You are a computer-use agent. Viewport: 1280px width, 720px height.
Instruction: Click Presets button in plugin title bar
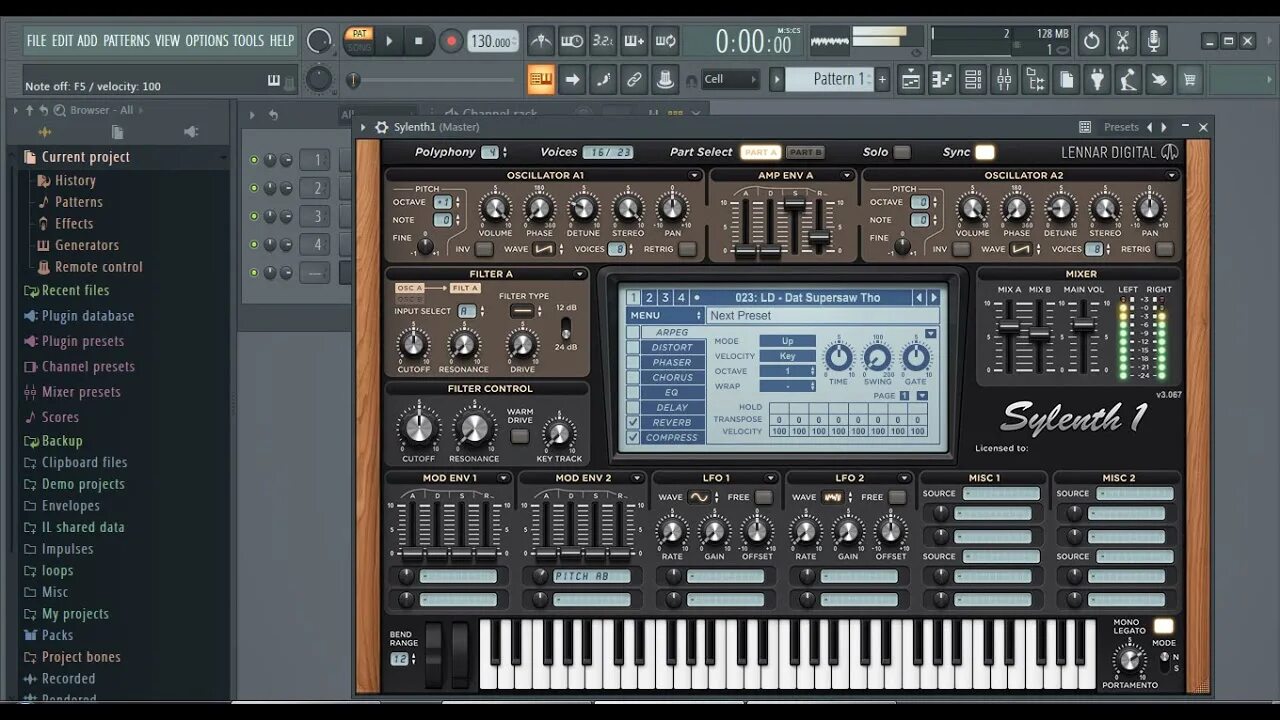click(1121, 127)
